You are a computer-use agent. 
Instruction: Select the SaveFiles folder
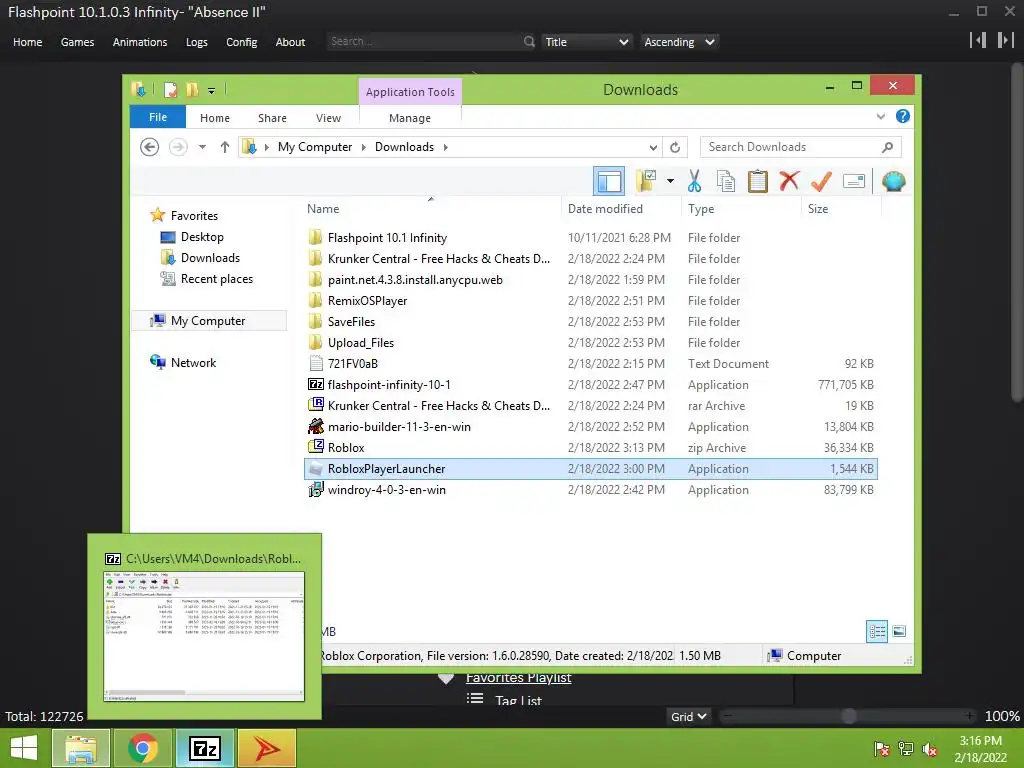(x=351, y=321)
